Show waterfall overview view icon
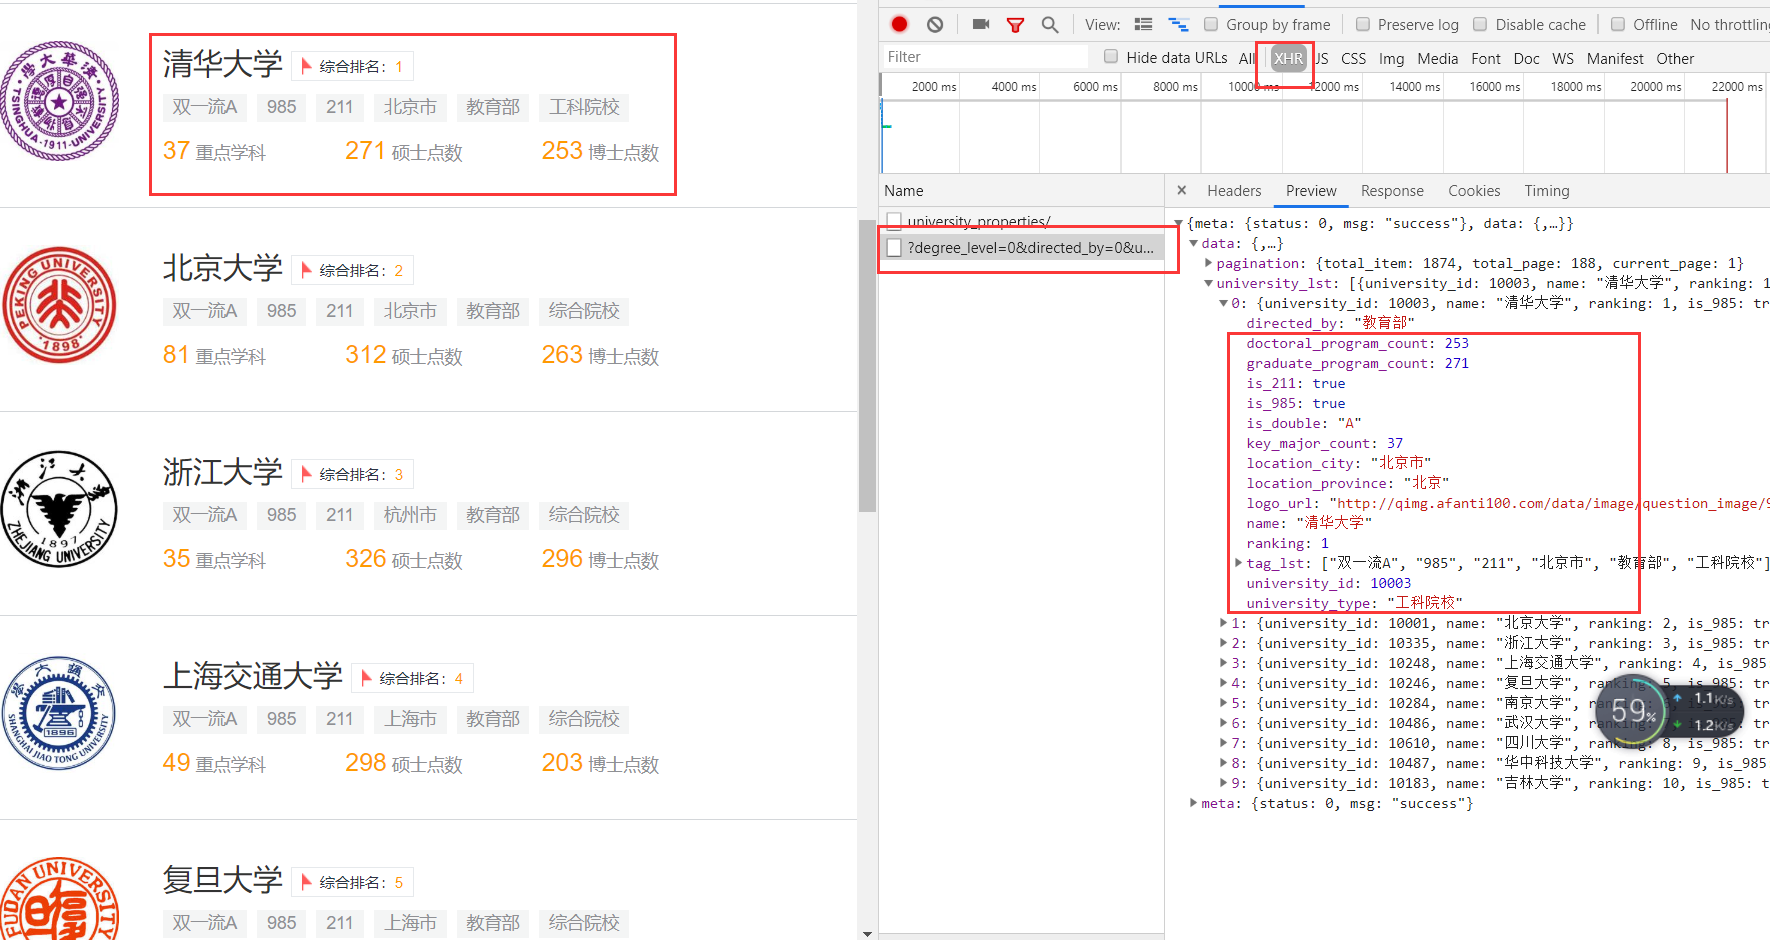The height and width of the screenshot is (940, 1770). point(1179,24)
